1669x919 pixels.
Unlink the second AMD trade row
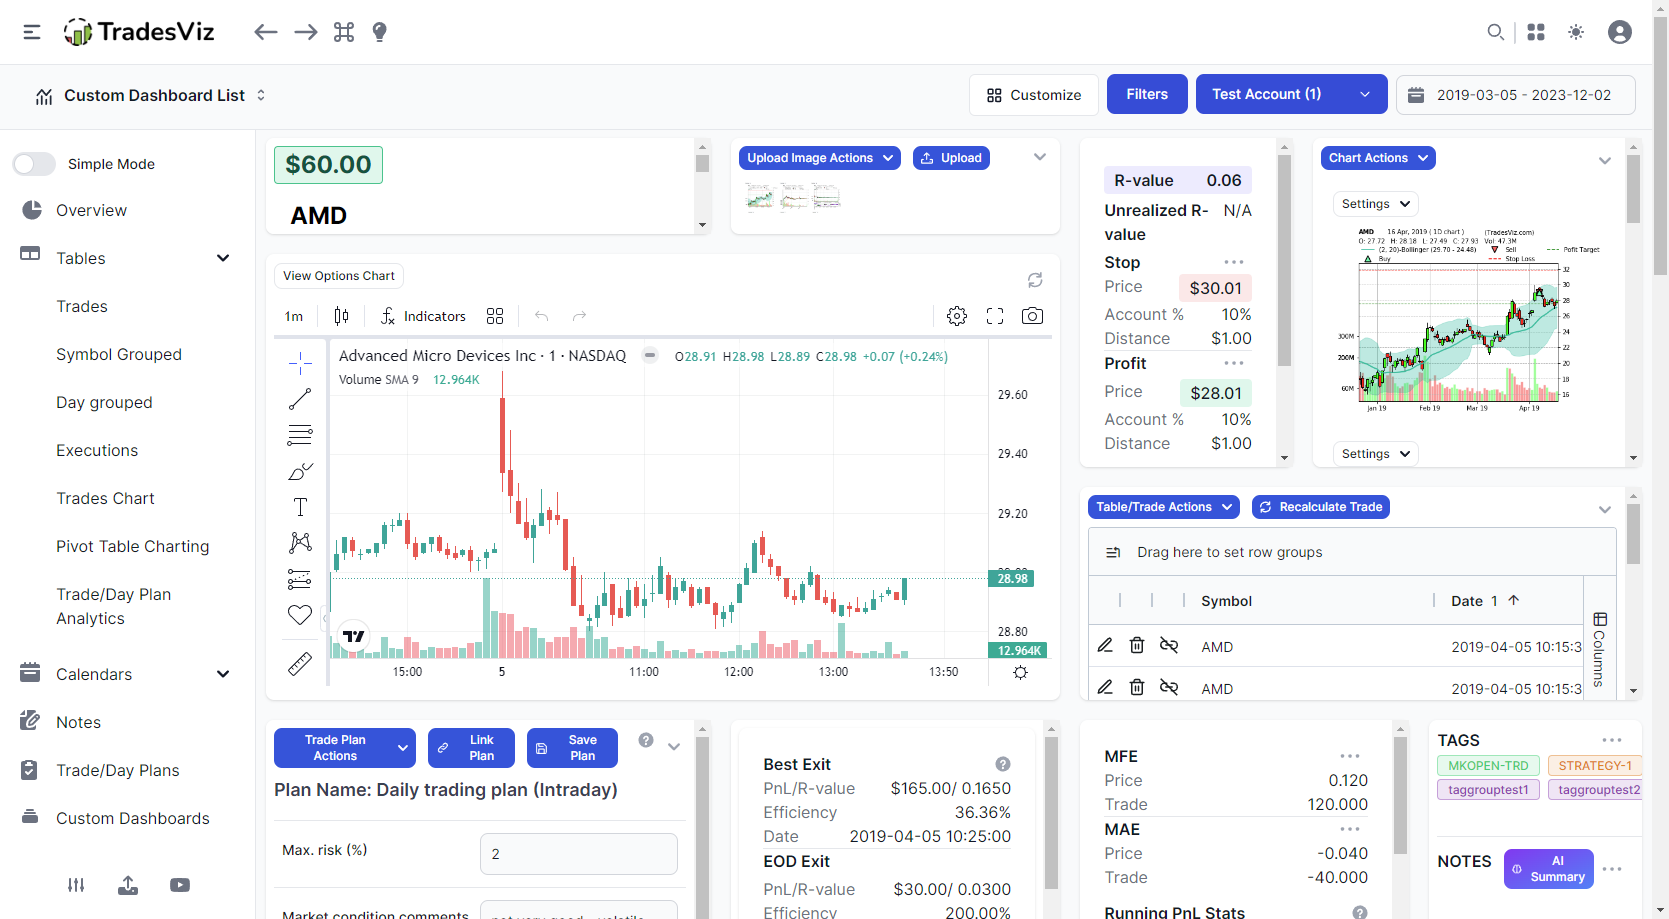[x=1169, y=687]
